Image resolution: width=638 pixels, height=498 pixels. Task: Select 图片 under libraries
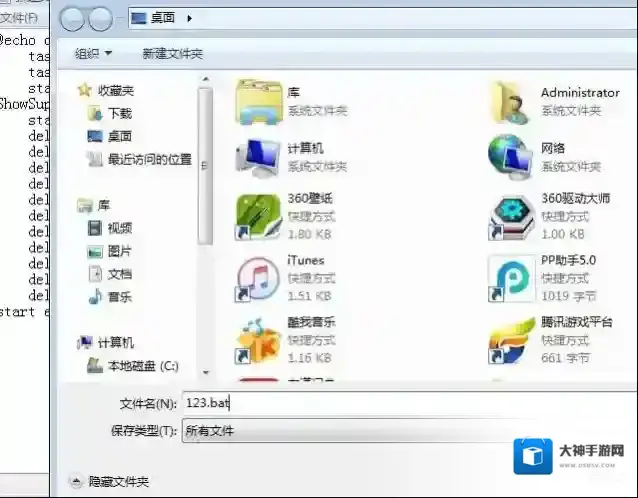(x=120, y=251)
